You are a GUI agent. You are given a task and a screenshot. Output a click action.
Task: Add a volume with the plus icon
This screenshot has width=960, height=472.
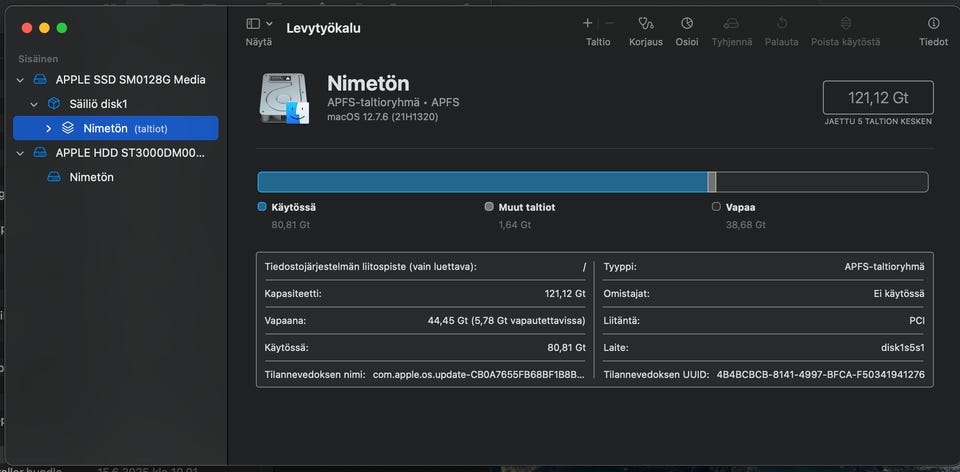coord(587,23)
